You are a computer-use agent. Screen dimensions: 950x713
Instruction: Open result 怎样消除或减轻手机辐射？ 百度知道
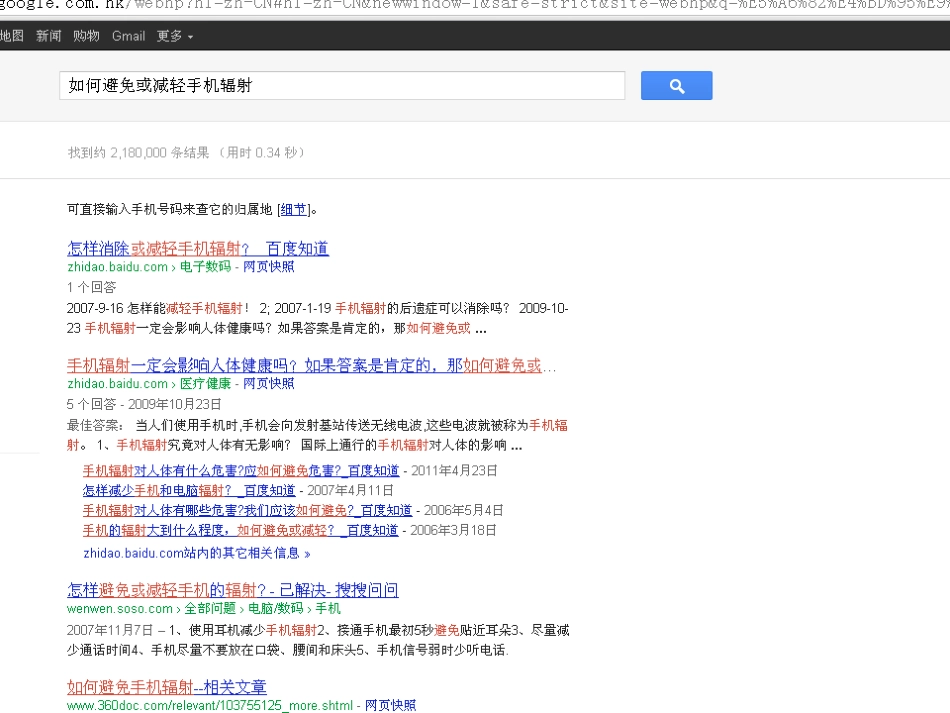click(198, 249)
